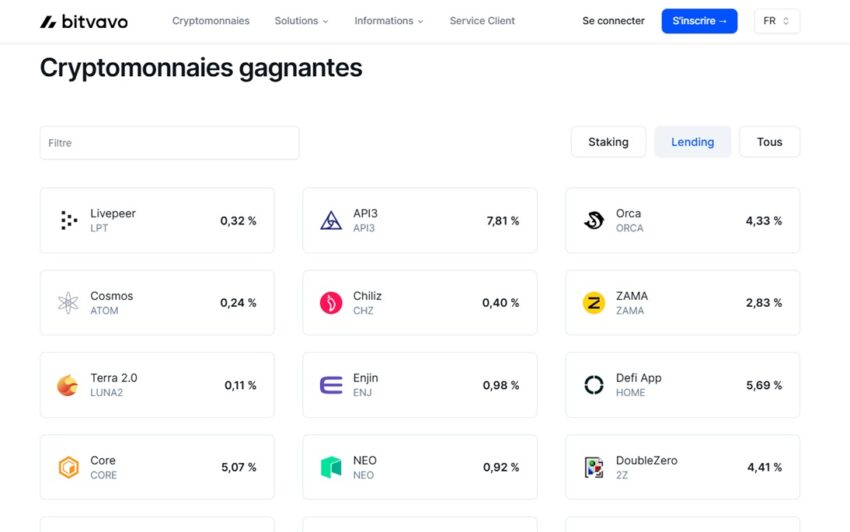Focus the Filtre input field
Image resolution: width=850 pixels, height=532 pixels.
(170, 143)
